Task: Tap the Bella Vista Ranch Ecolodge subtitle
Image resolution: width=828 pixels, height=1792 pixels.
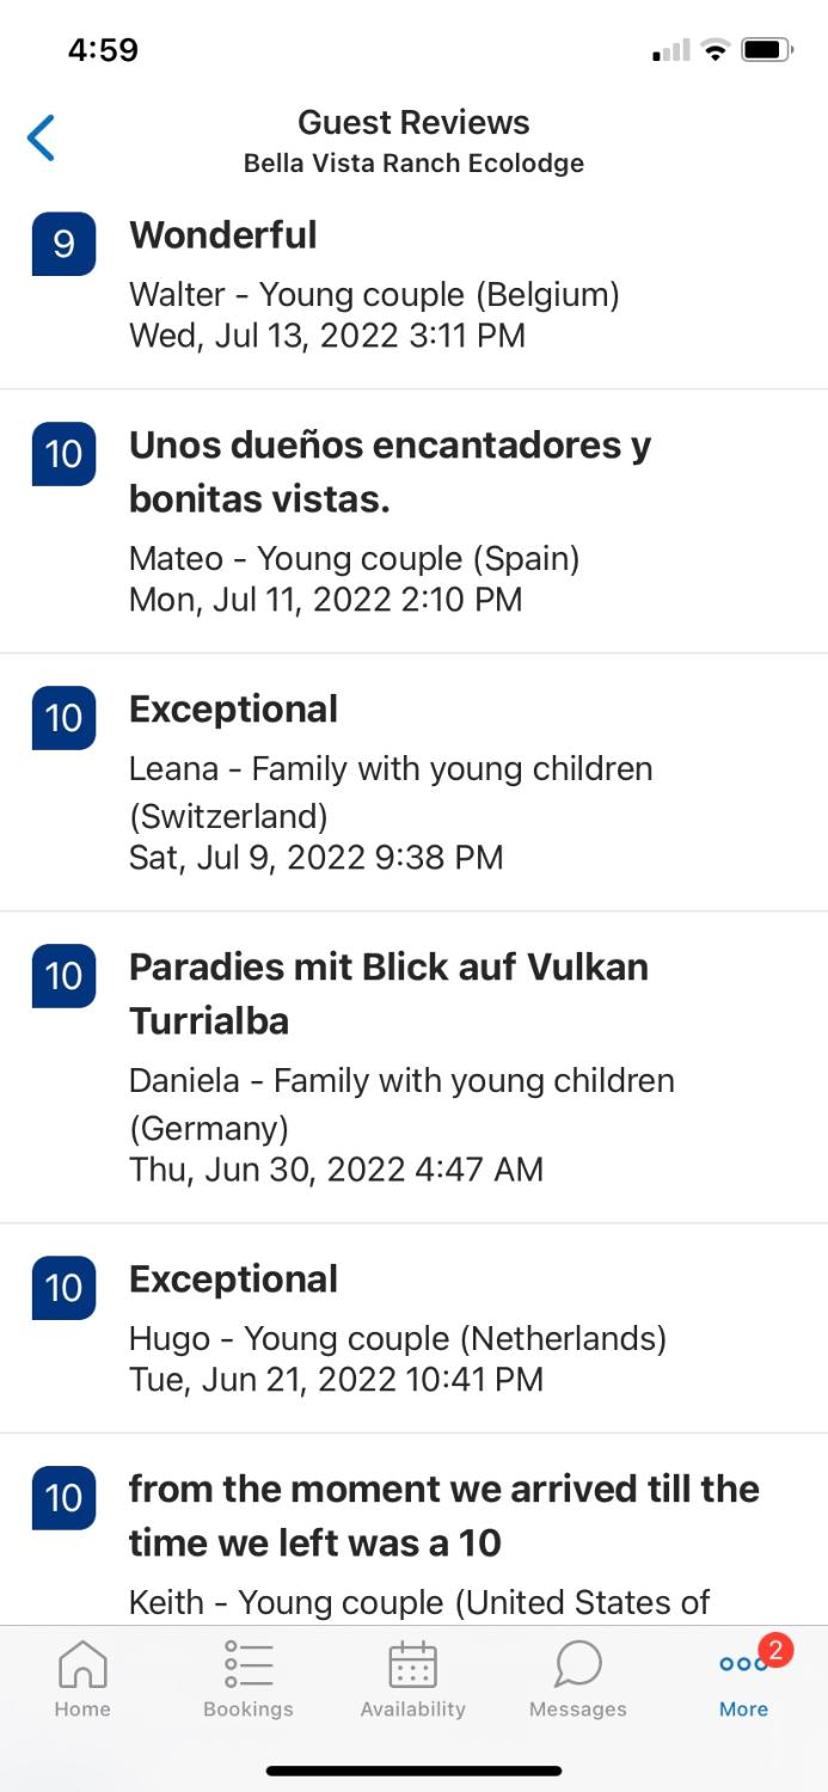Action: 414,163
